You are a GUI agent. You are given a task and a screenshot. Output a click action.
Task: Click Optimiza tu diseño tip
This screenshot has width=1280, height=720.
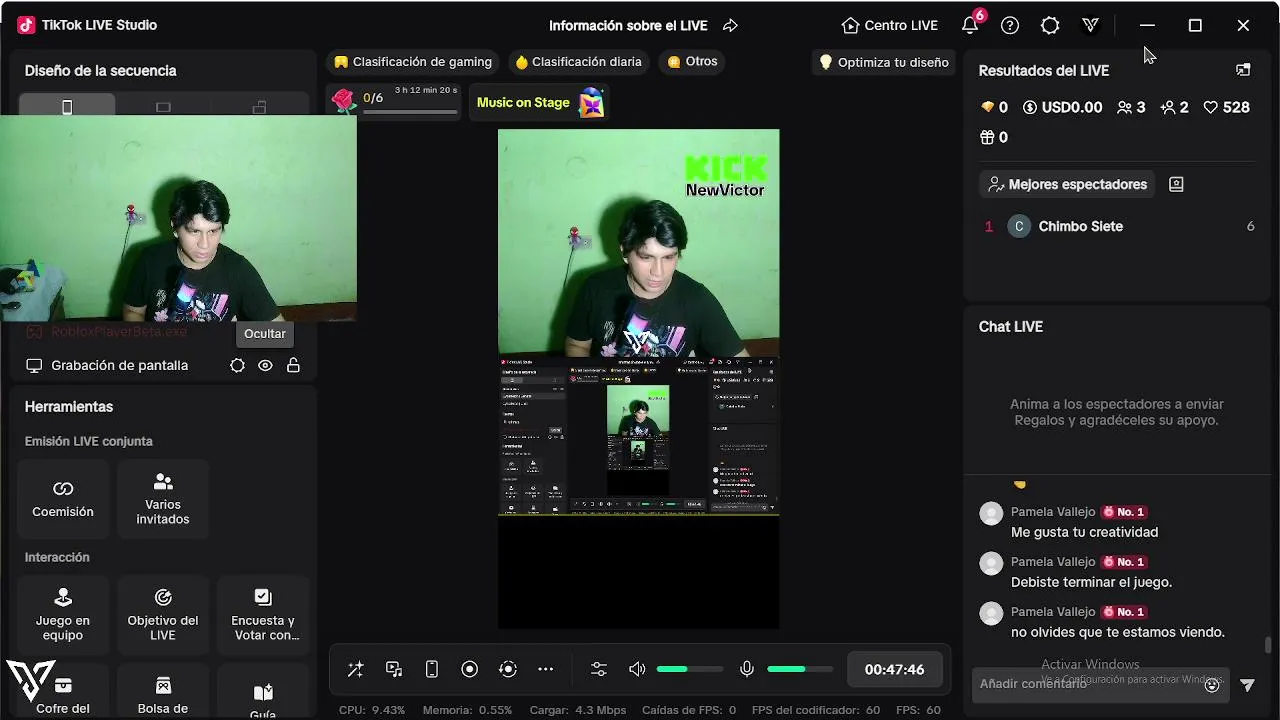coord(883,62)
